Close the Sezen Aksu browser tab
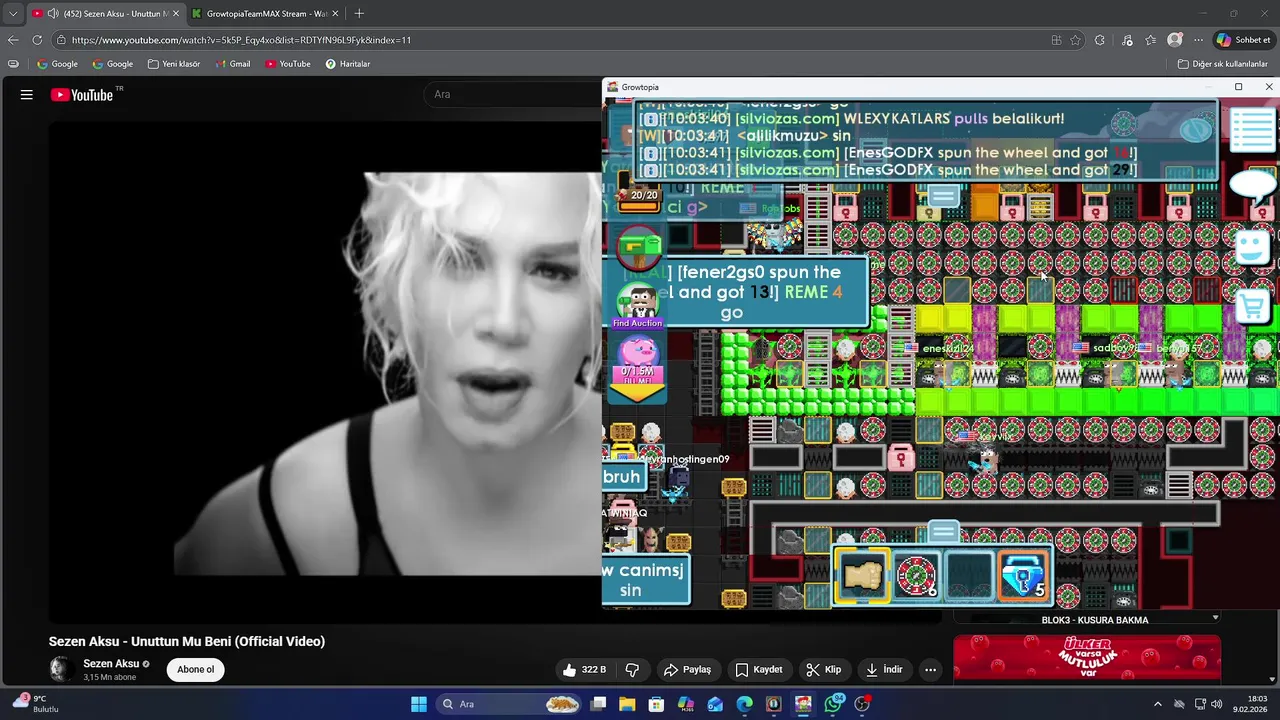The height and width of the screenshot is (720, 1280). tap(176, 14)
